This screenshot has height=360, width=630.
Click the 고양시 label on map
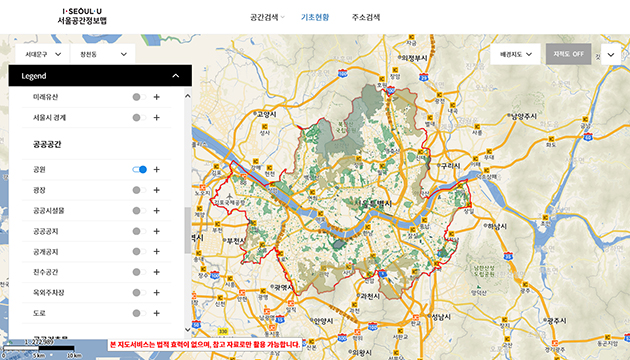[266, 115]
